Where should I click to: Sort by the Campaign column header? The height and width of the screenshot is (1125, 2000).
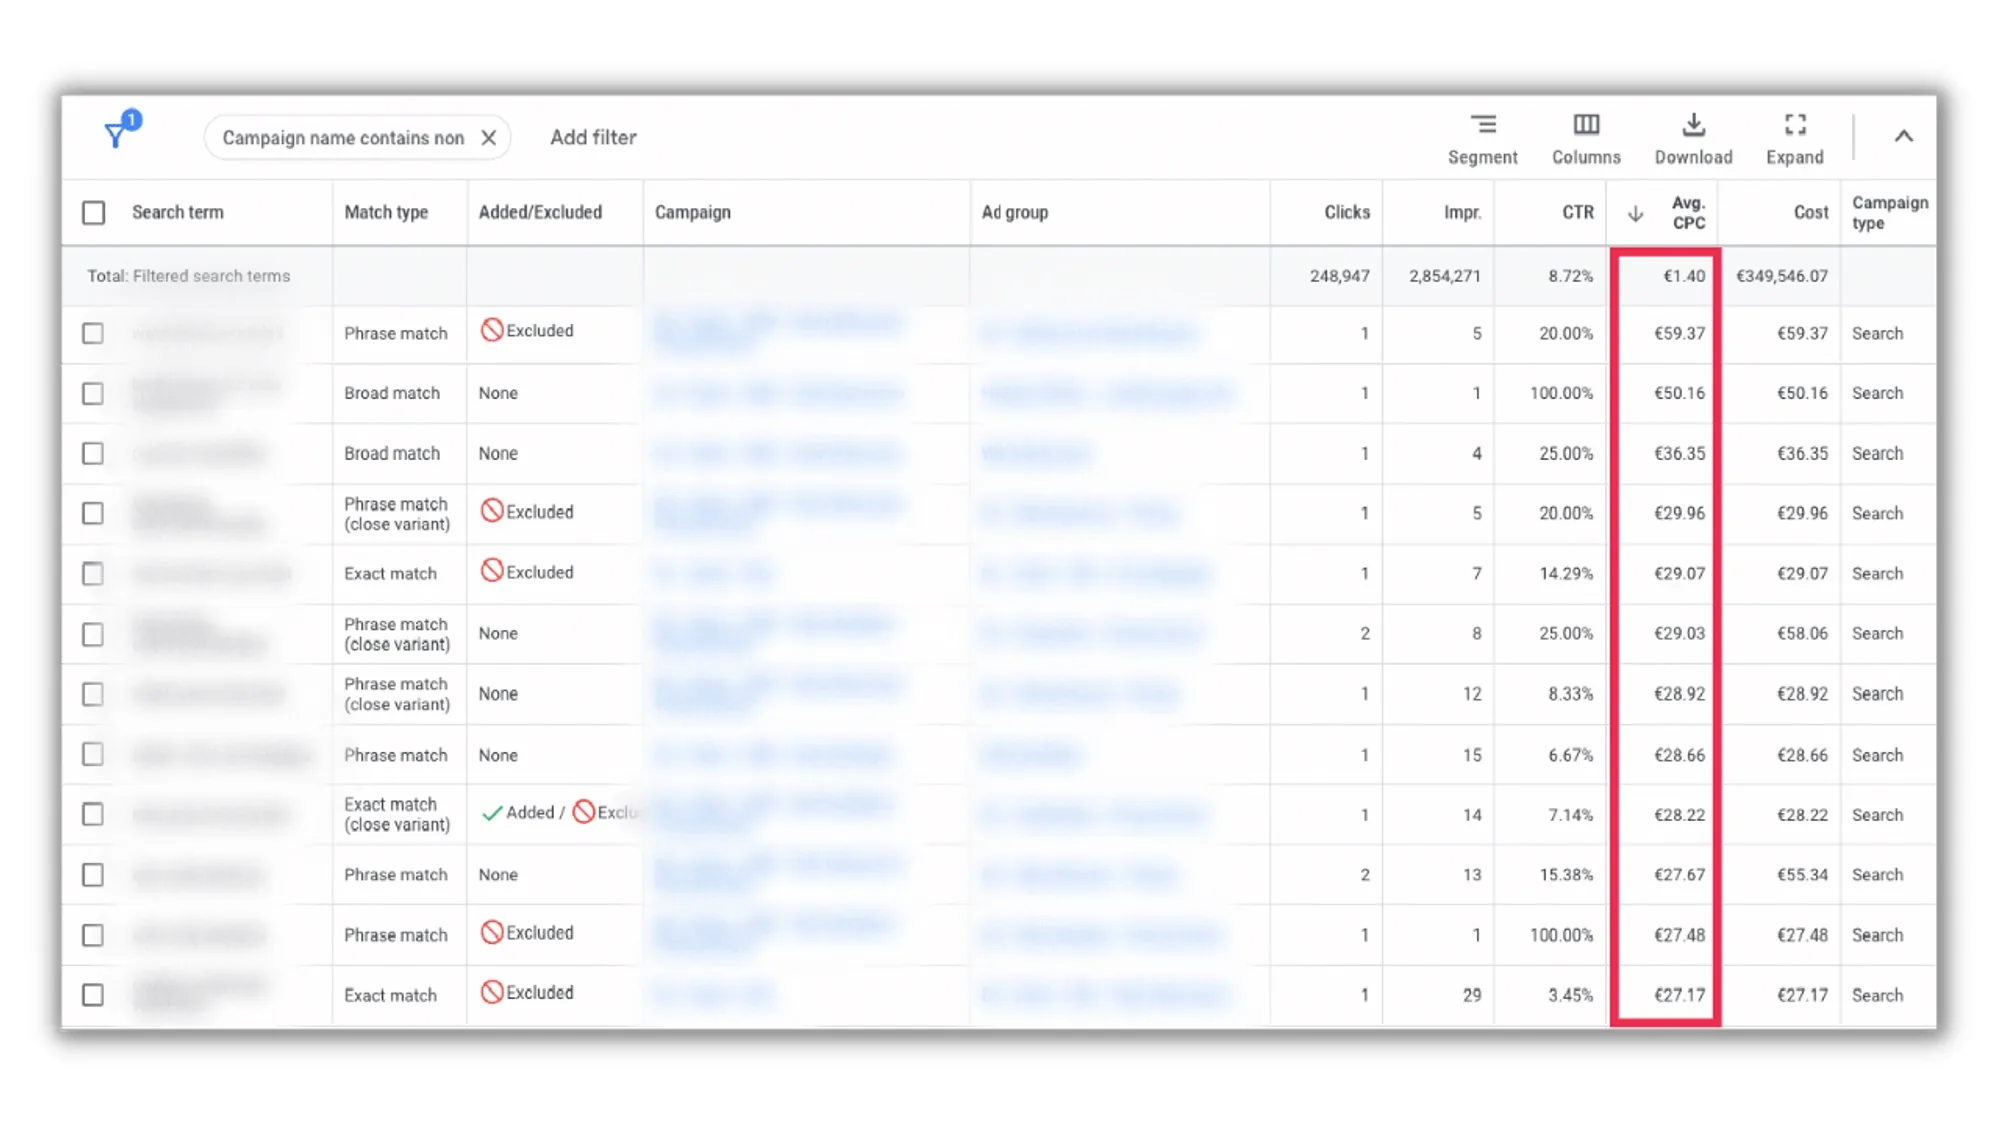coord(693,212)
